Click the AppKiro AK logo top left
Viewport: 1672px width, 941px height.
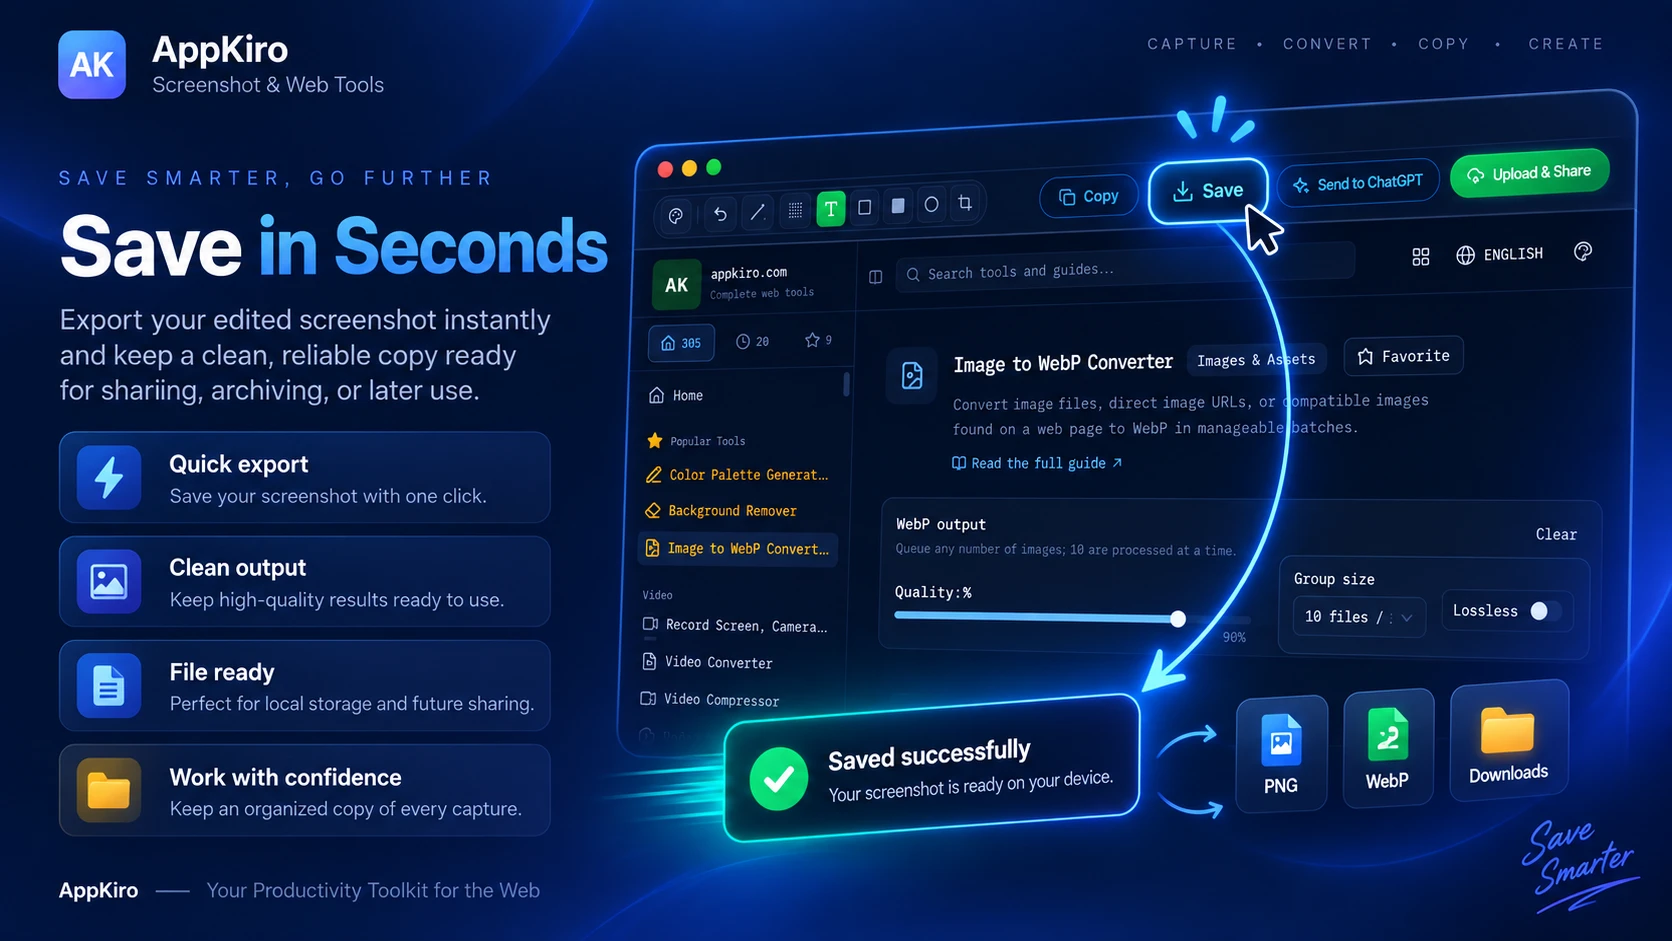(x=92, y=65)
